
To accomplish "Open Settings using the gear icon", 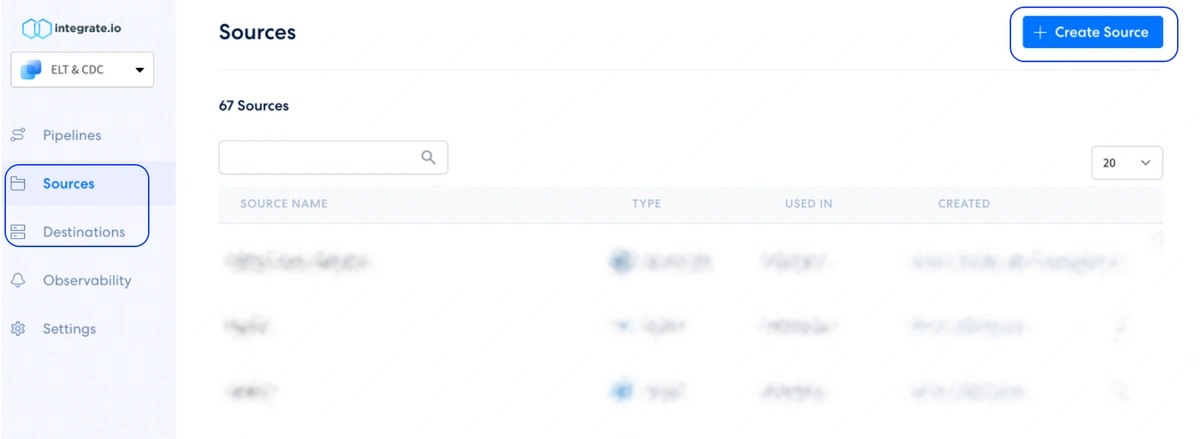I will click(18, 329).
